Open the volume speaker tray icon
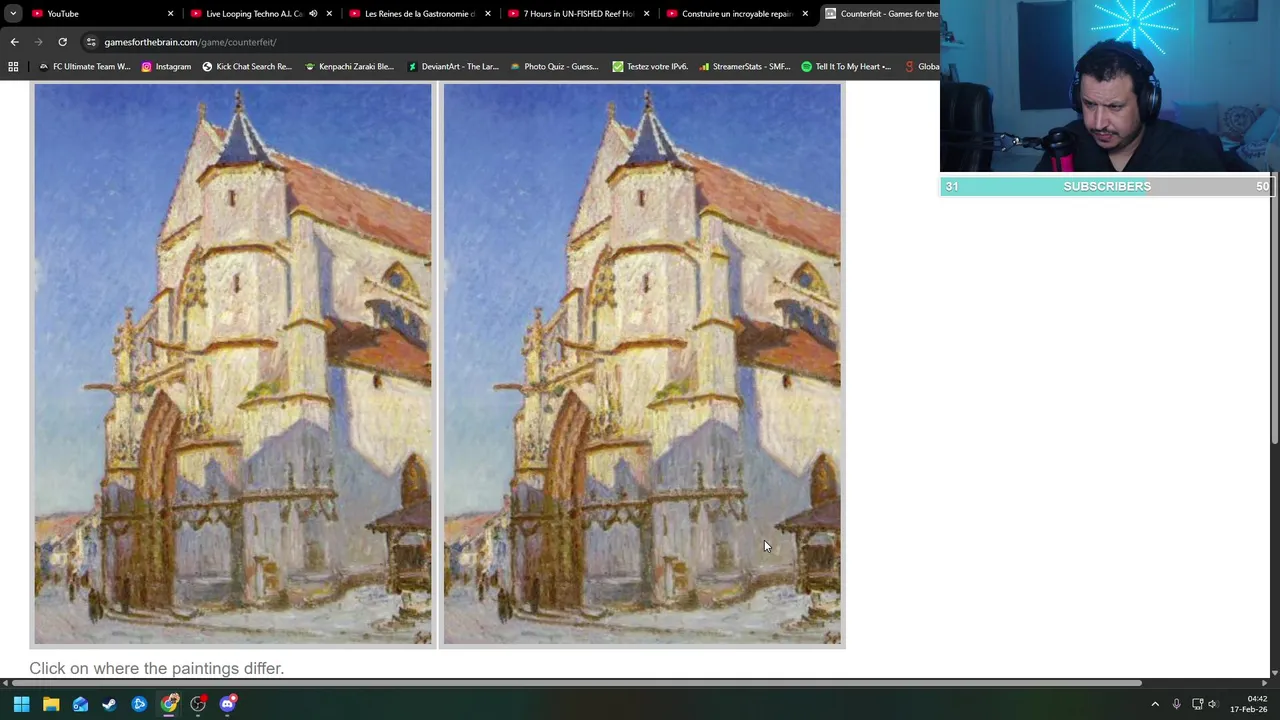This screenshot has height=720, width=1280. 1213,704
